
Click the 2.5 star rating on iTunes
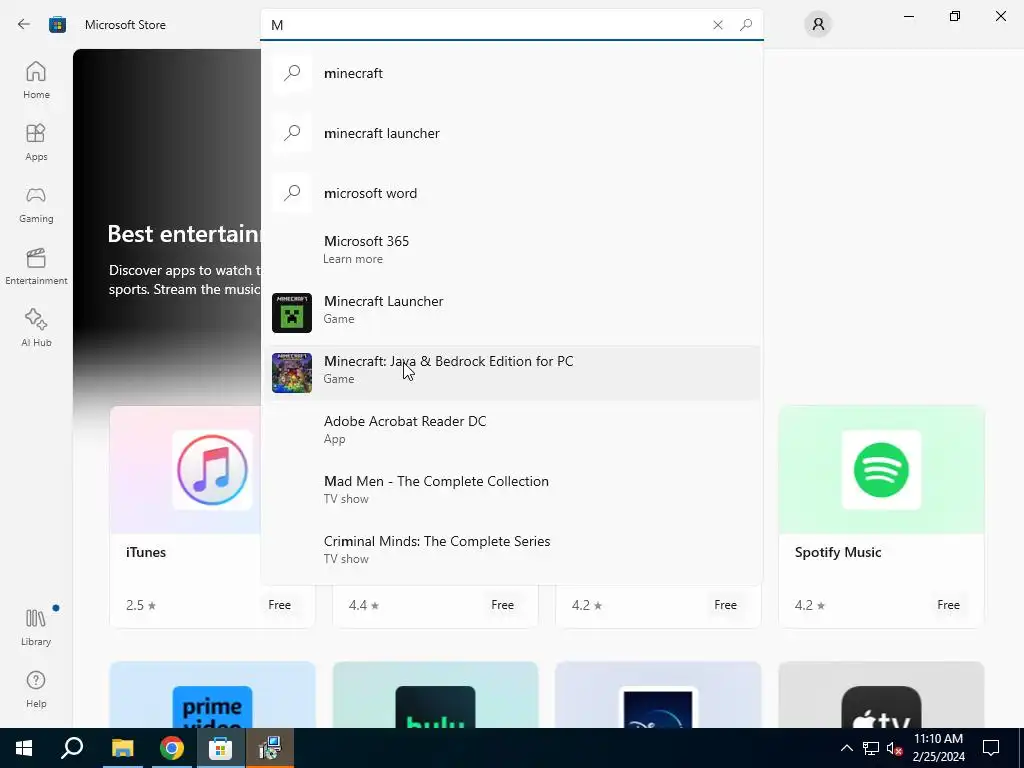coord(141,605)
